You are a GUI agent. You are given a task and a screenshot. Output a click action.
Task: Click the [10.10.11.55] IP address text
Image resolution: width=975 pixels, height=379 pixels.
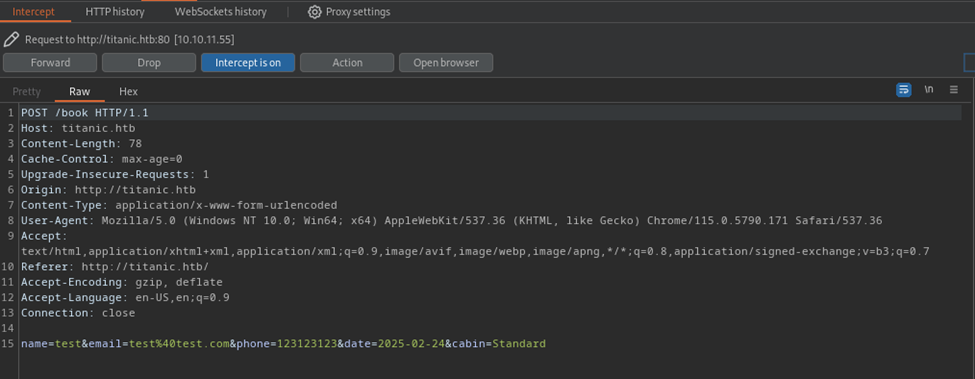coord(204,40)
